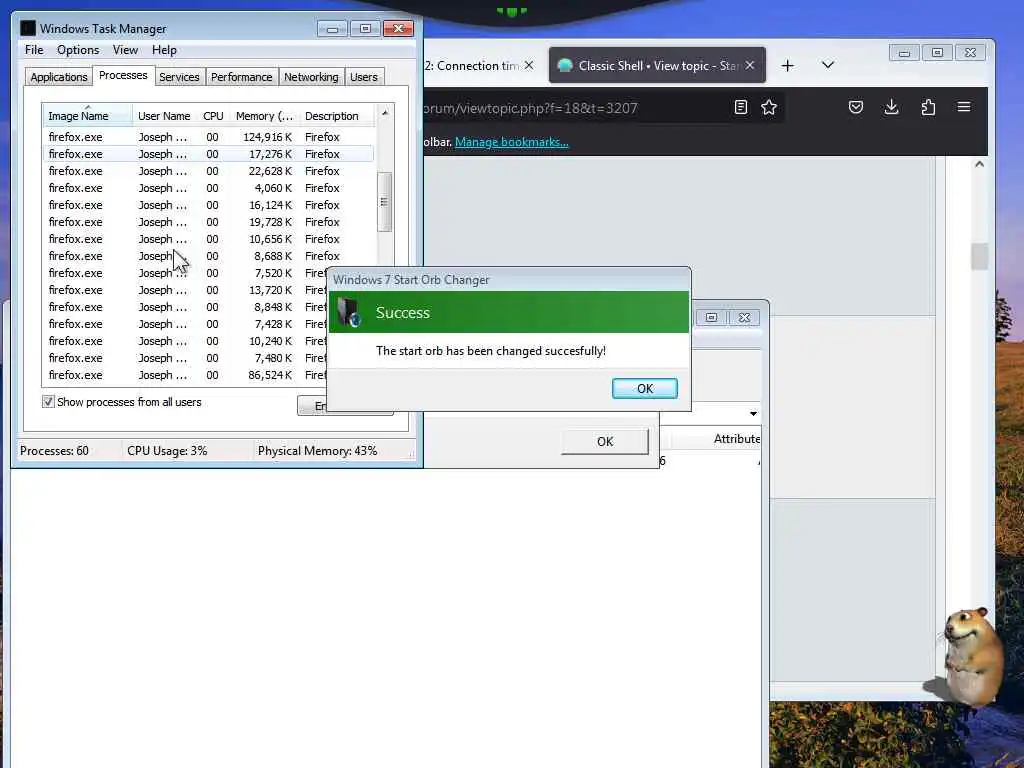Expand the list all tabs chevron in Firefox
Screen dimensions: 1024x768
(x=827, y=65)
